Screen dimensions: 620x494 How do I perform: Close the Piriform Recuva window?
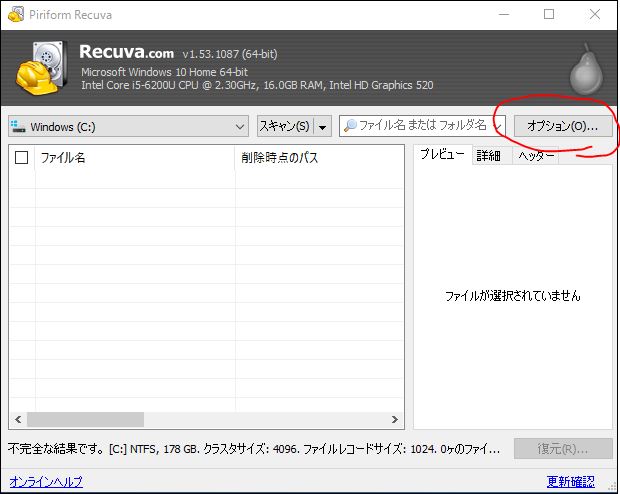595,14
